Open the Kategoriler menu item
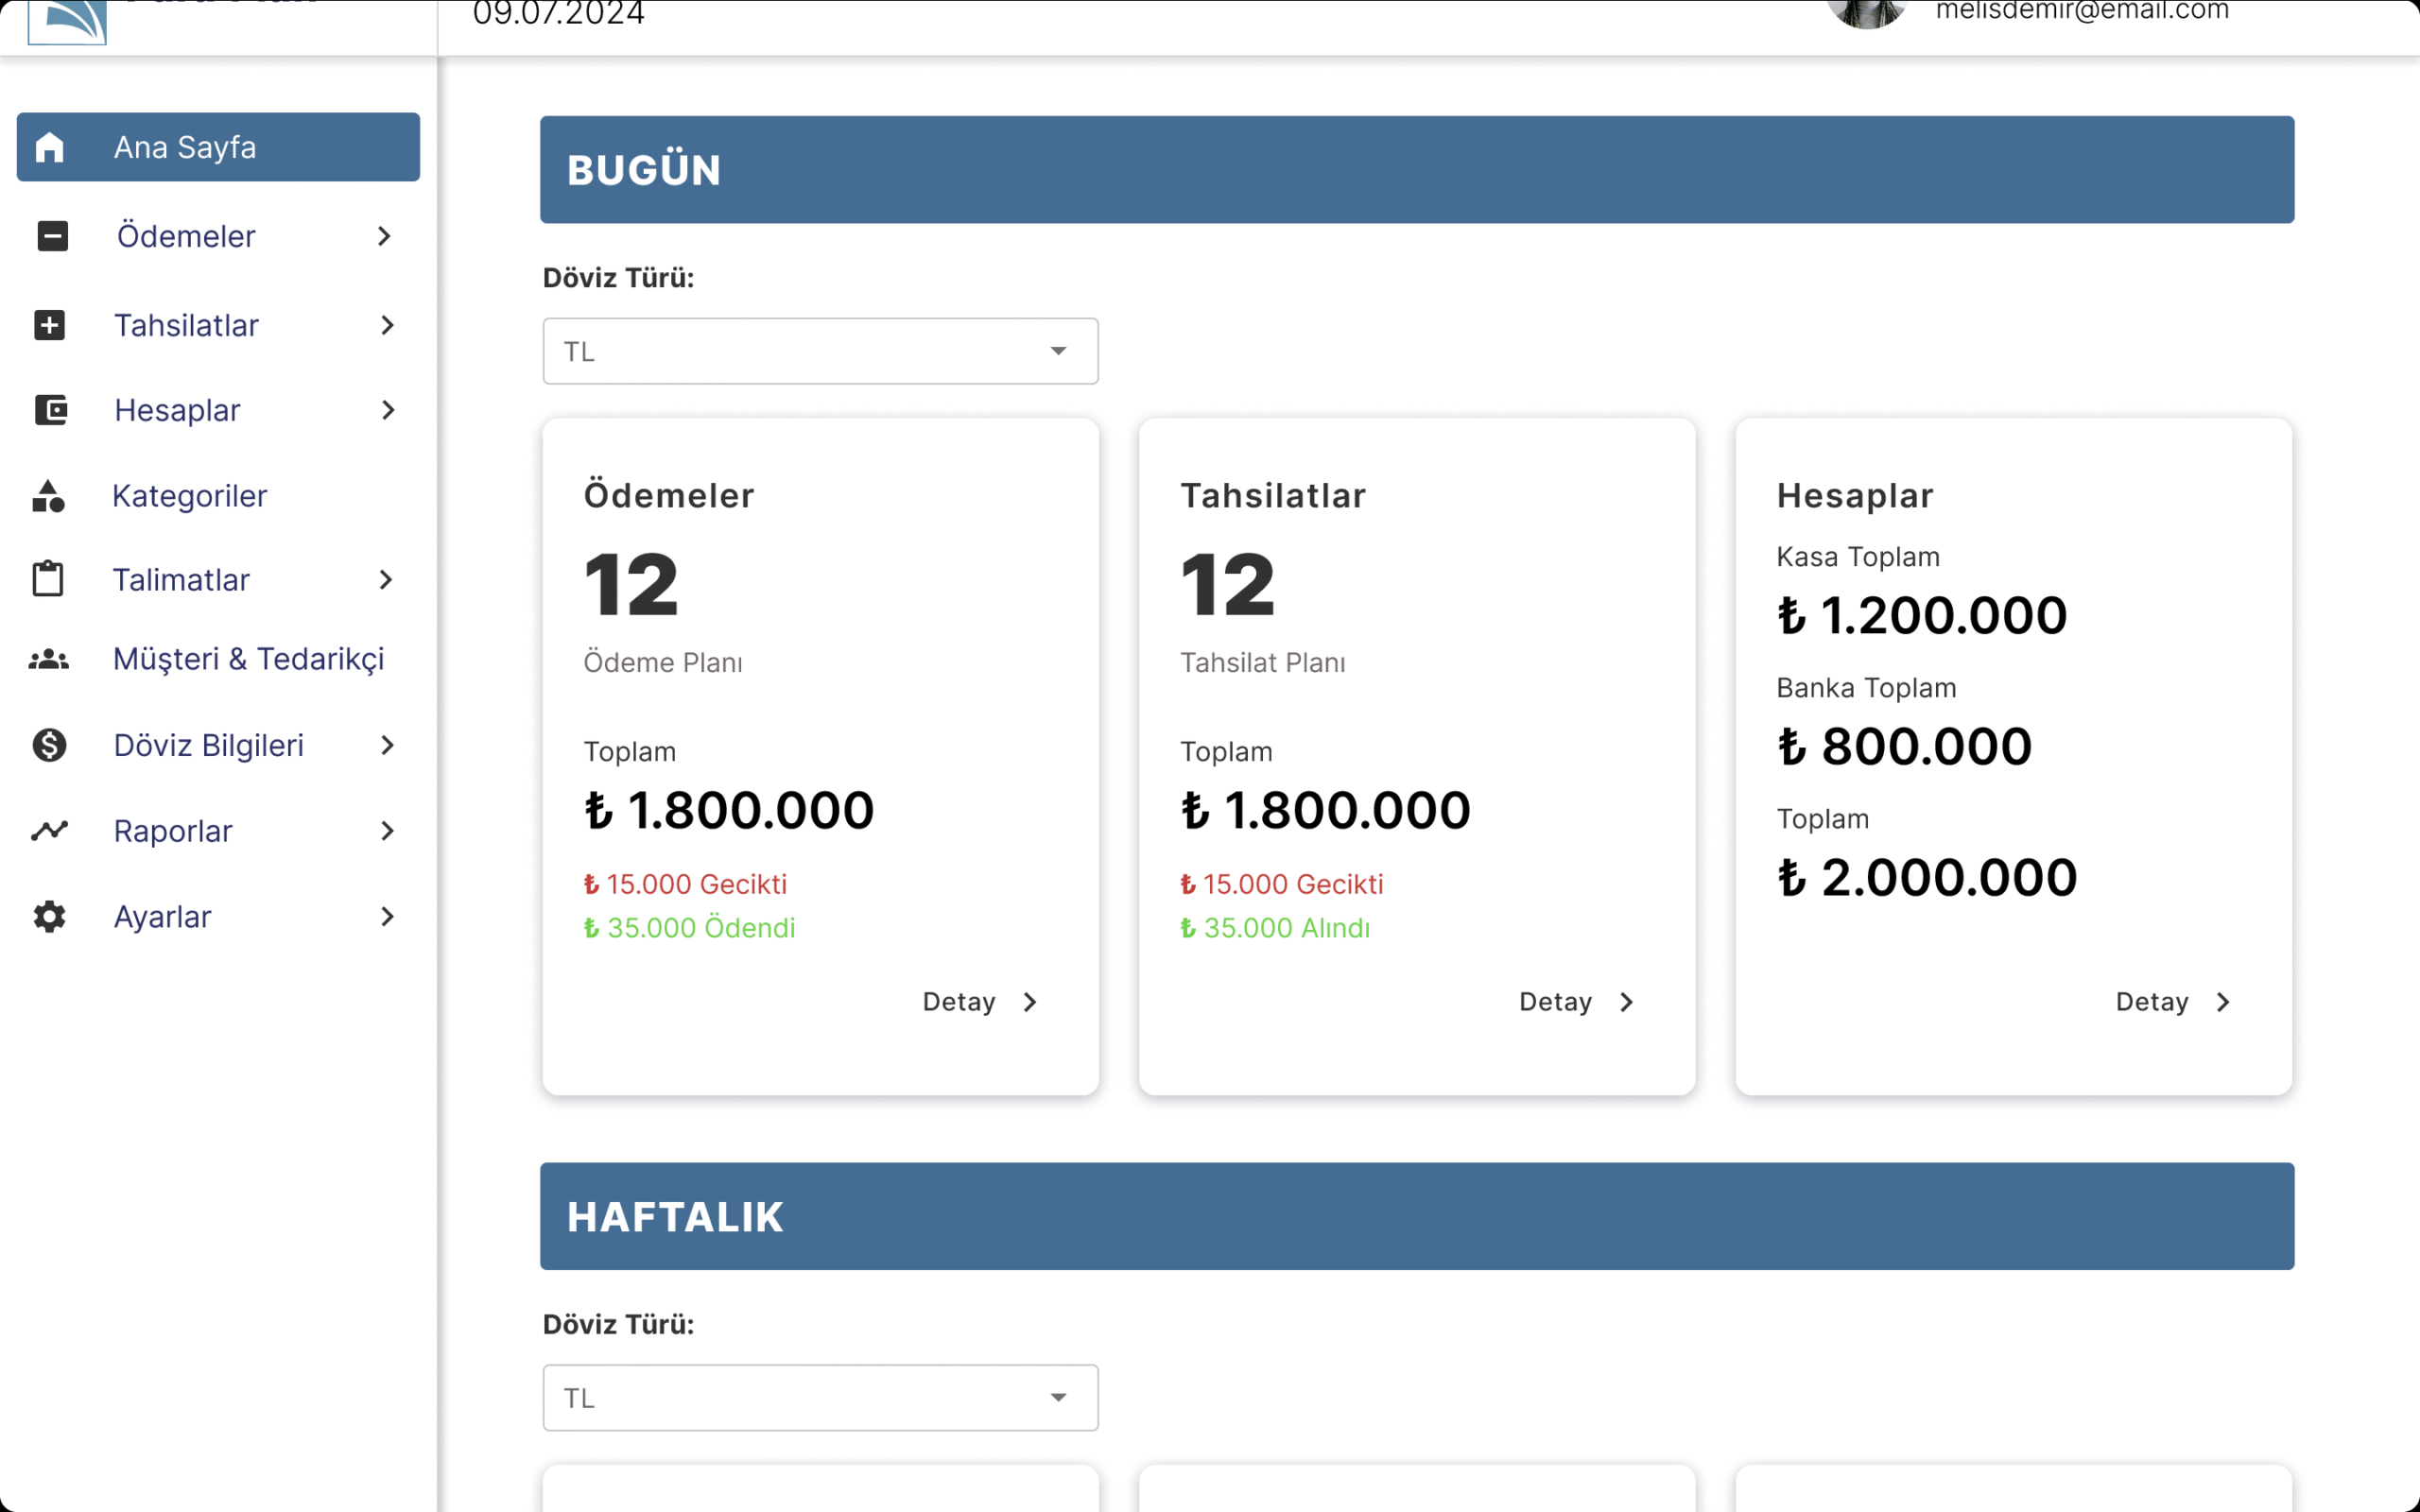Viewport: 2420px width, 1512px height. click(190, 496)
